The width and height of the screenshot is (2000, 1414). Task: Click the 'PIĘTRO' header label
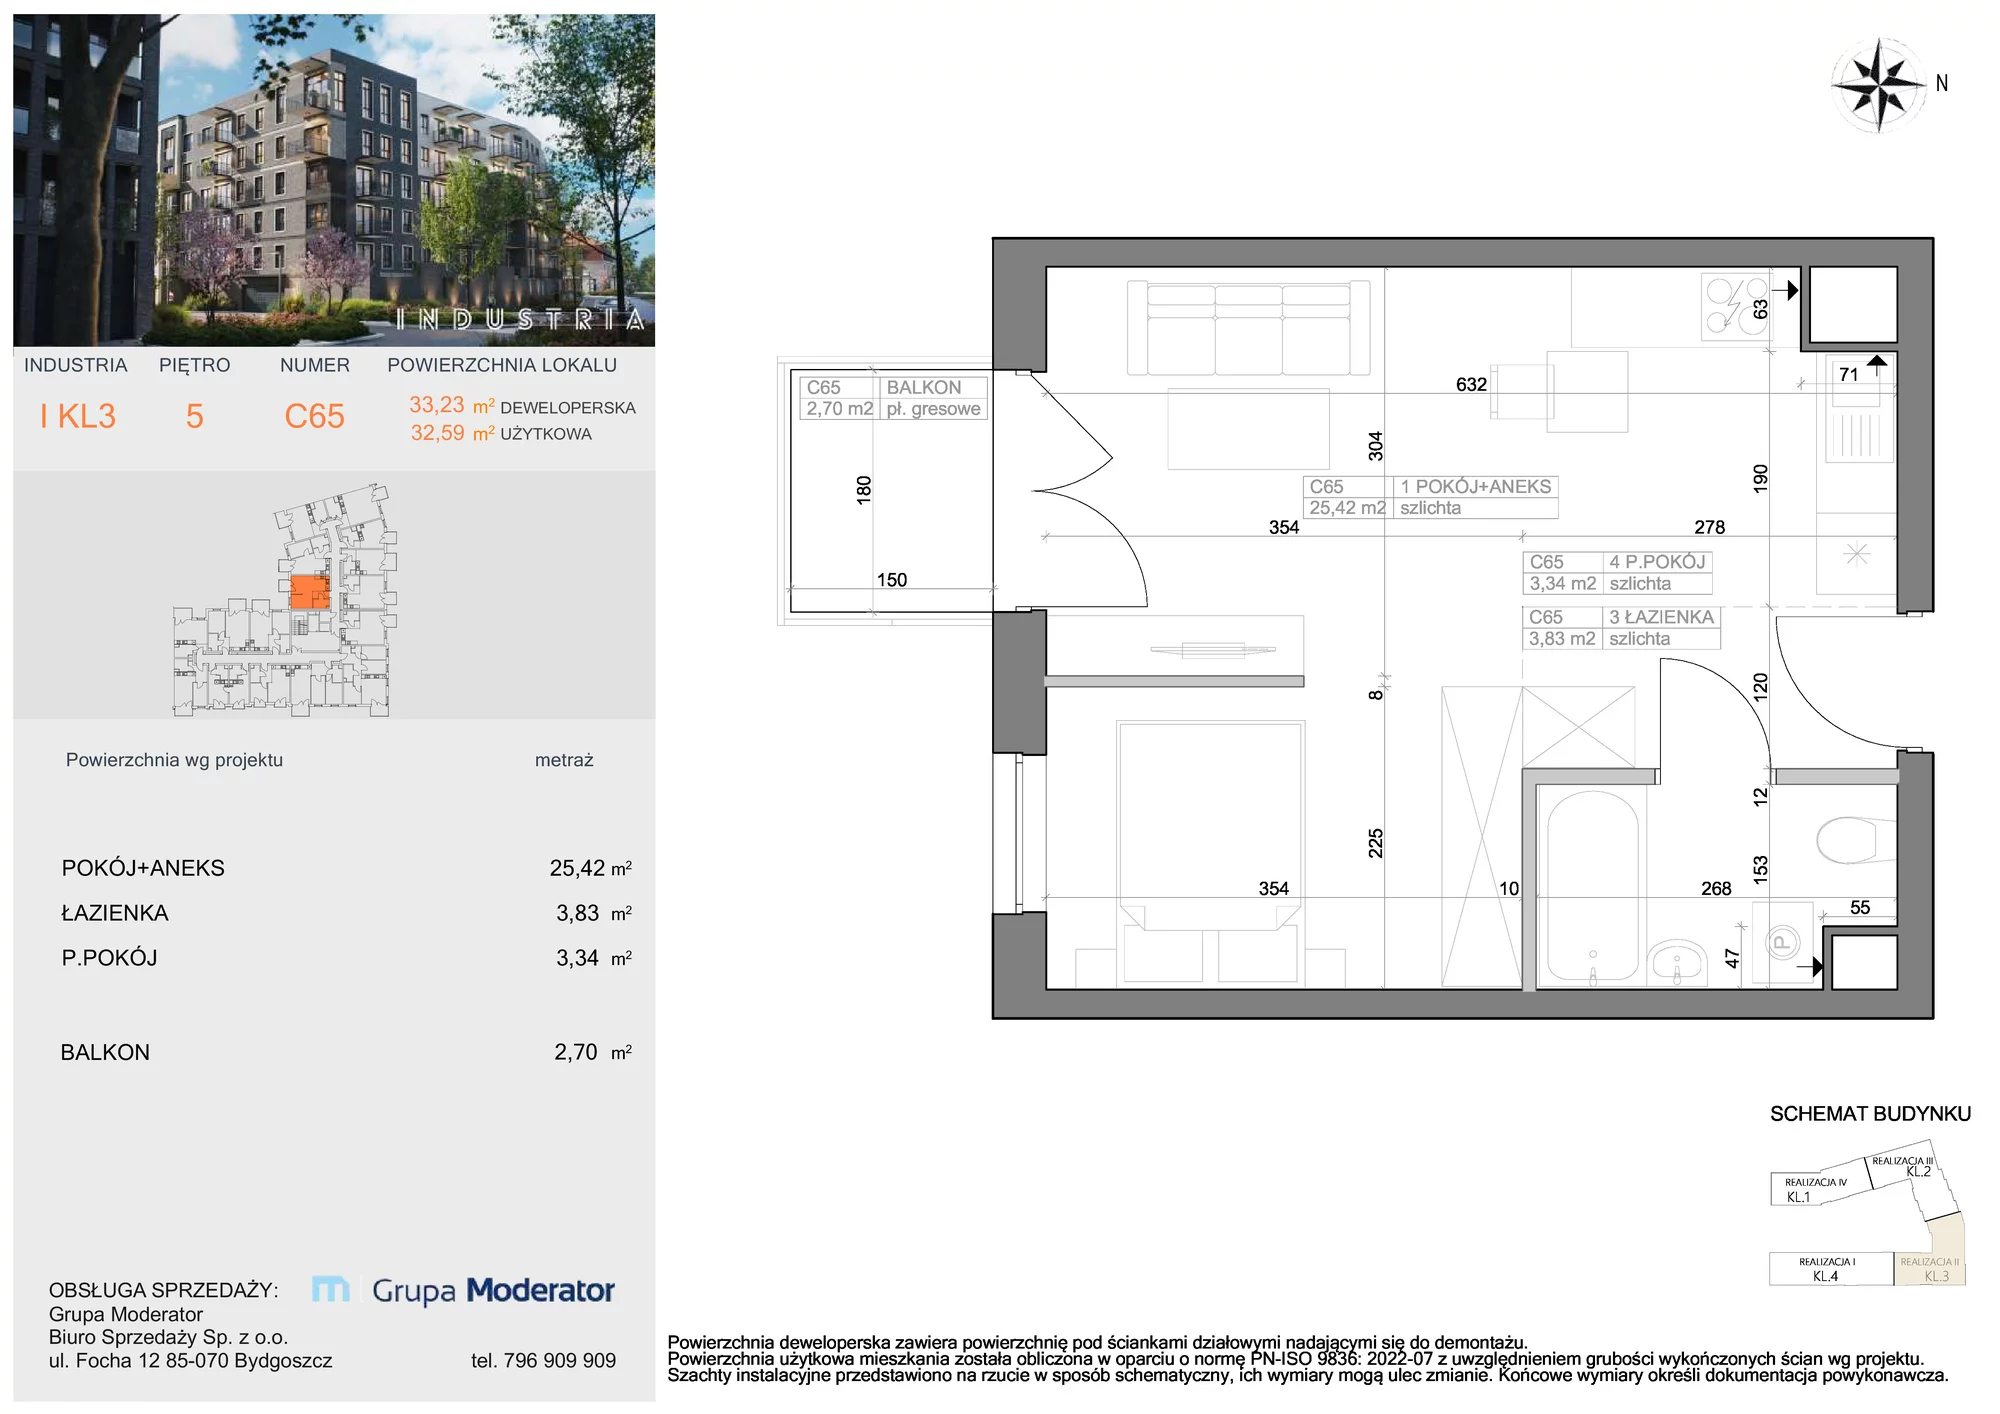(195, 365)
